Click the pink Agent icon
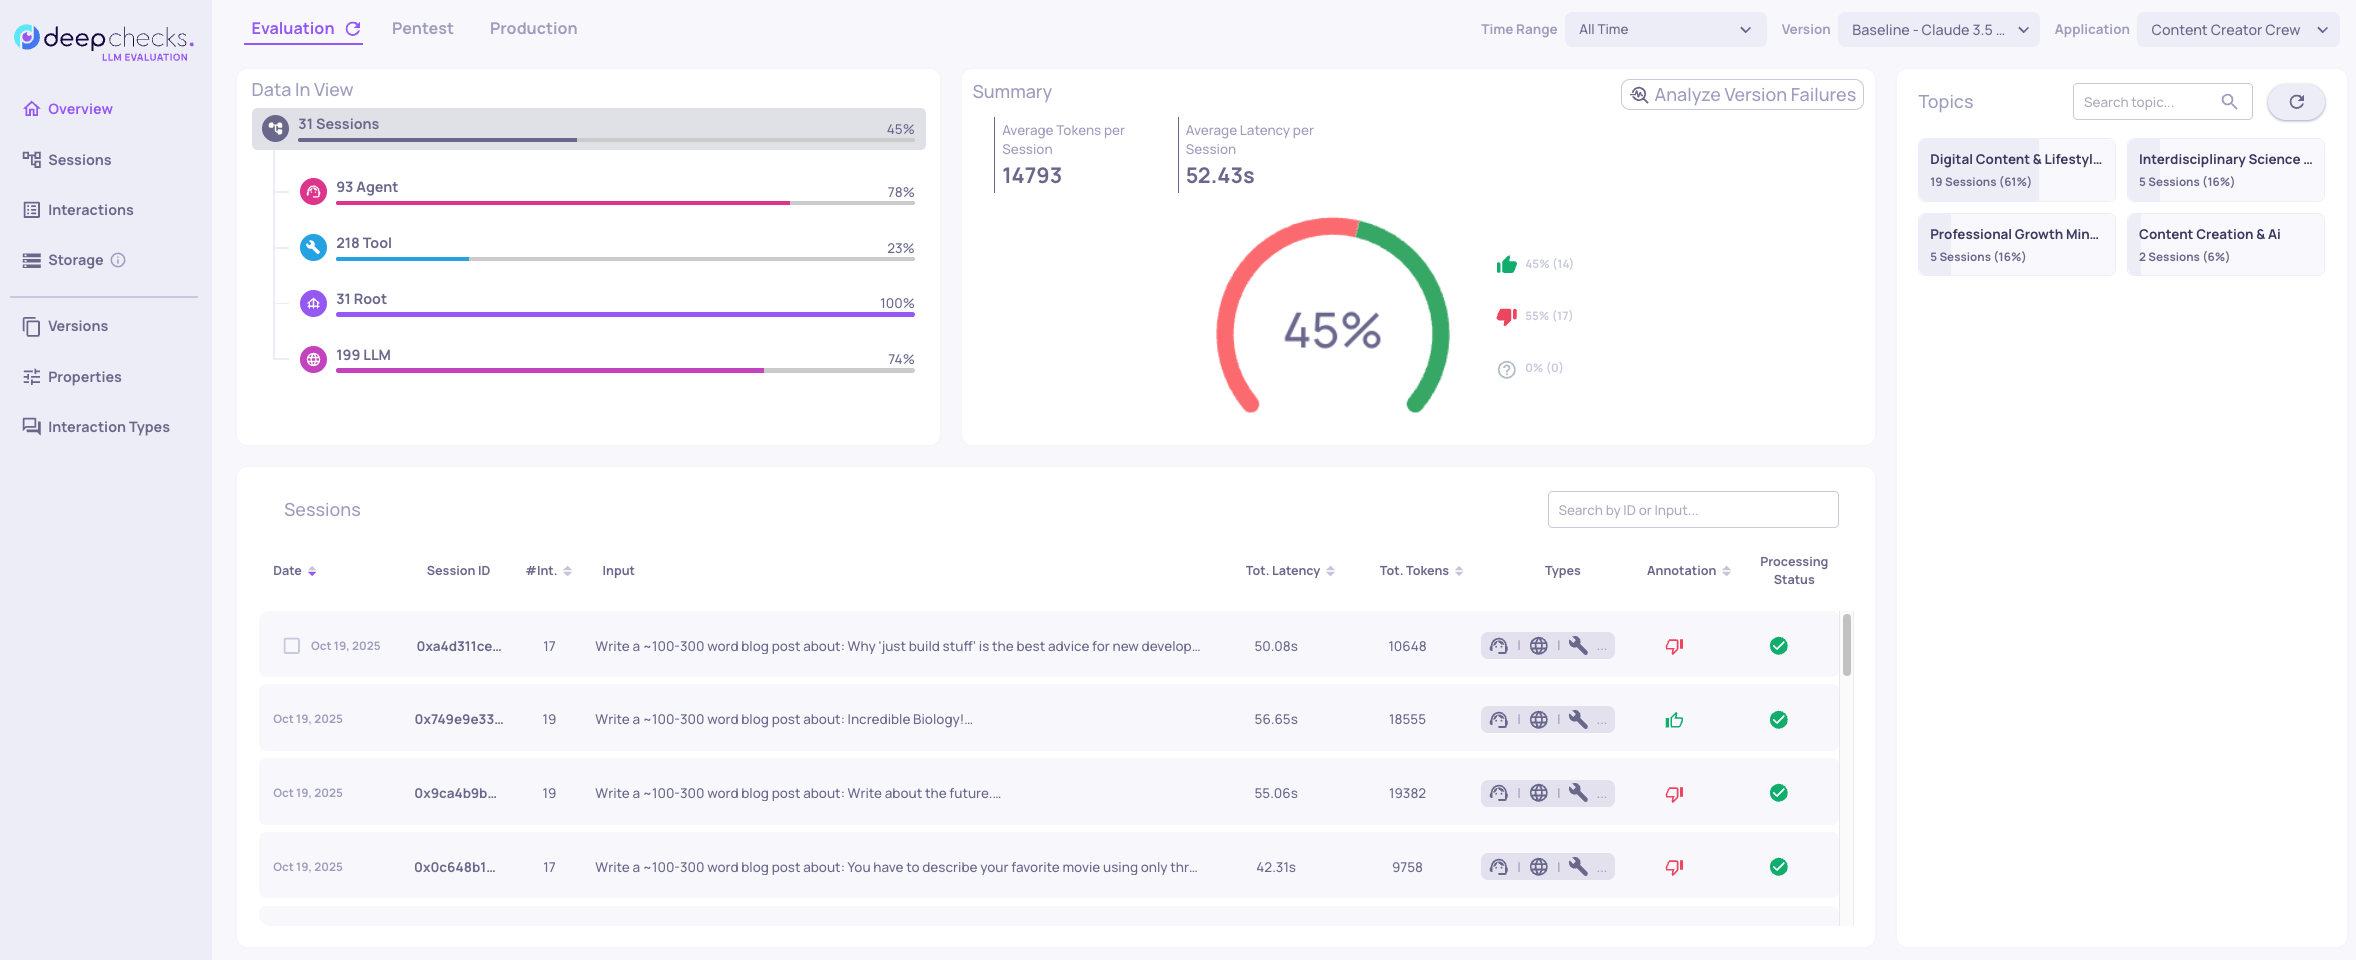The width and height of the screenshot is (2356, 960). [x=313, y=191]
